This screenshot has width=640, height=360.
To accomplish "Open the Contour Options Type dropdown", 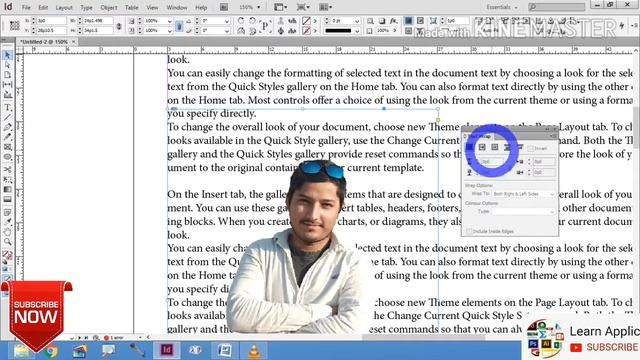I will [x=524, y=212].
